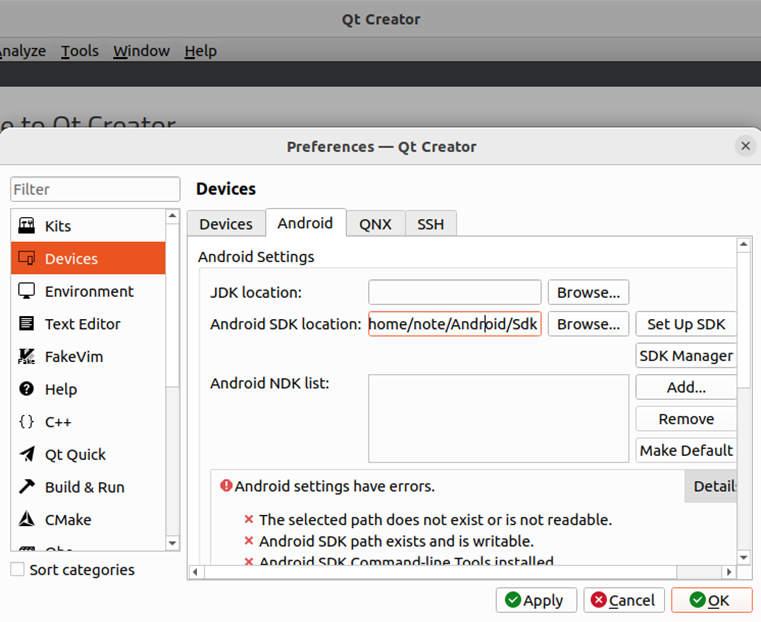Image resolution: width=761 pixels, height=622 pixels.
Task: Select Qt Quick in the category list
Action: 88,455
